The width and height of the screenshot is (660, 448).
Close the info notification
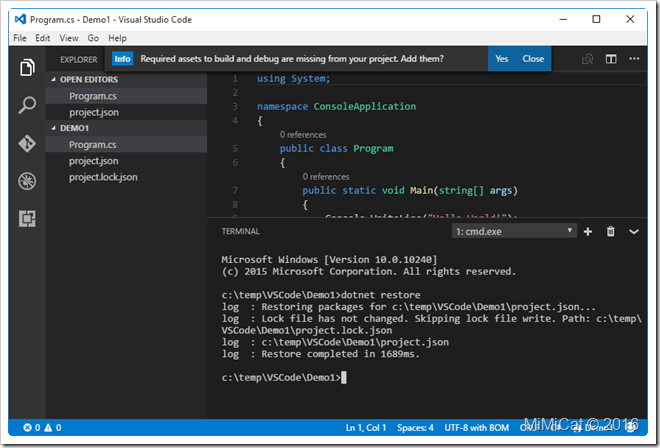point(533,59)
